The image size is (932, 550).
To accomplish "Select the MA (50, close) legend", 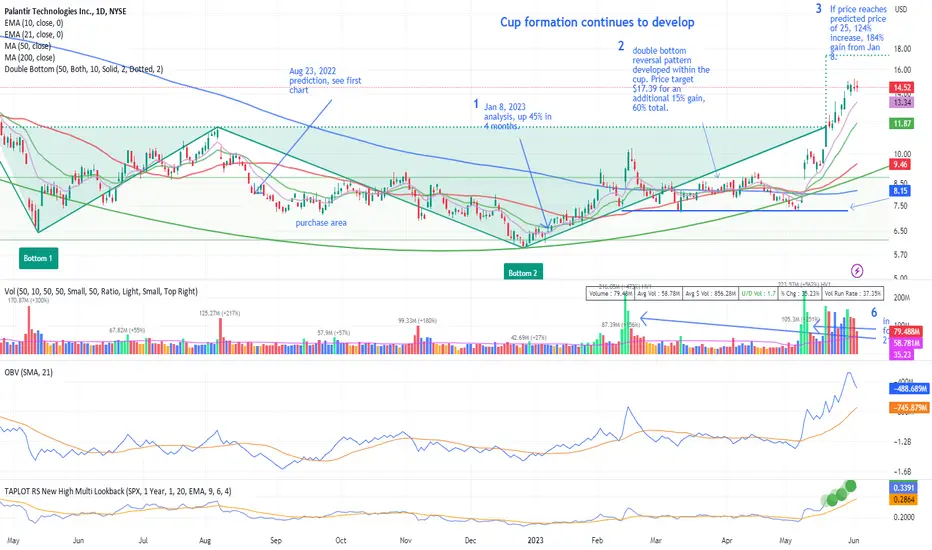I will coord(28,46).
